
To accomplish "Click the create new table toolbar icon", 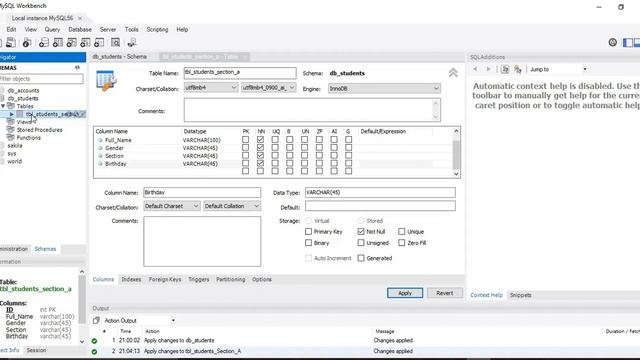I will tap(58, 42).
